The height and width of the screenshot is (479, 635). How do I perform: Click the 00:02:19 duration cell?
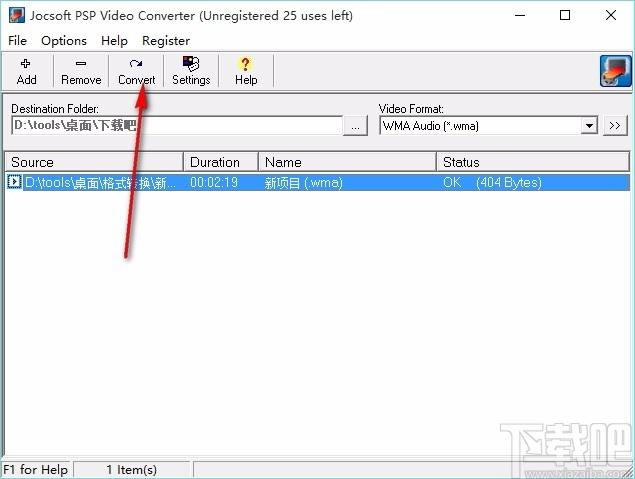click(x=214, y=182)
